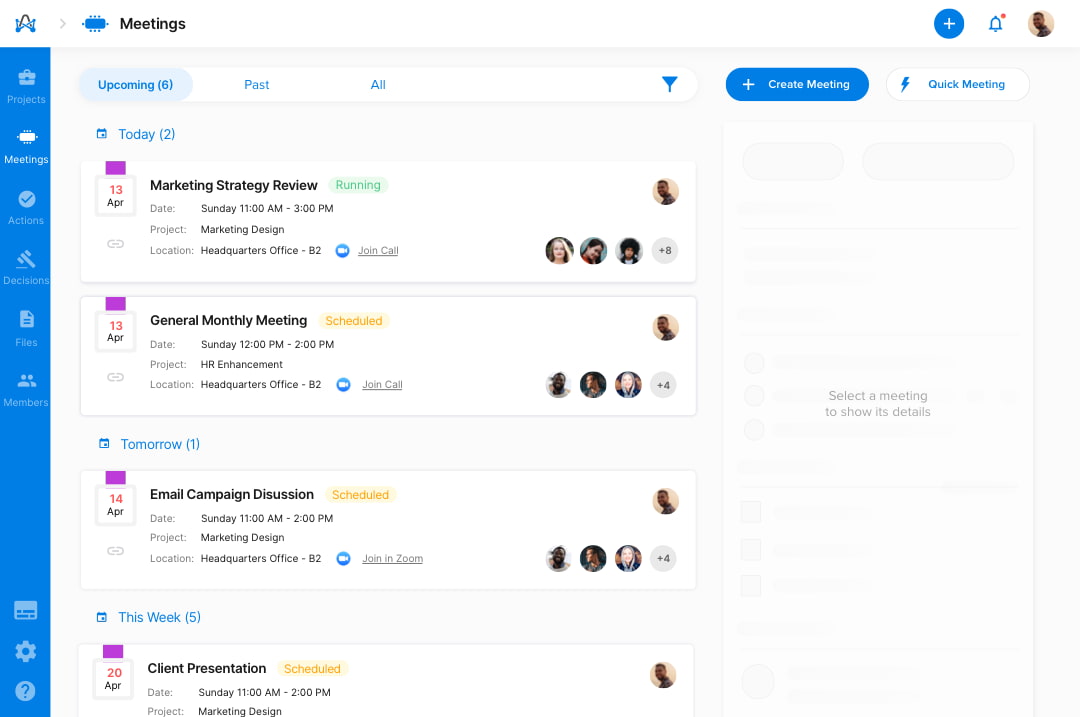
Task: Collapse the Today (2) group
Action: (x=147, y=134)
